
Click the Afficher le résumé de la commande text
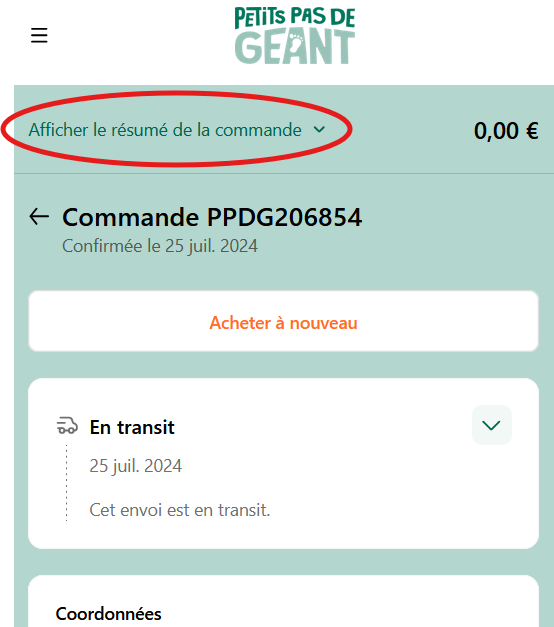(x=165, y=130)
